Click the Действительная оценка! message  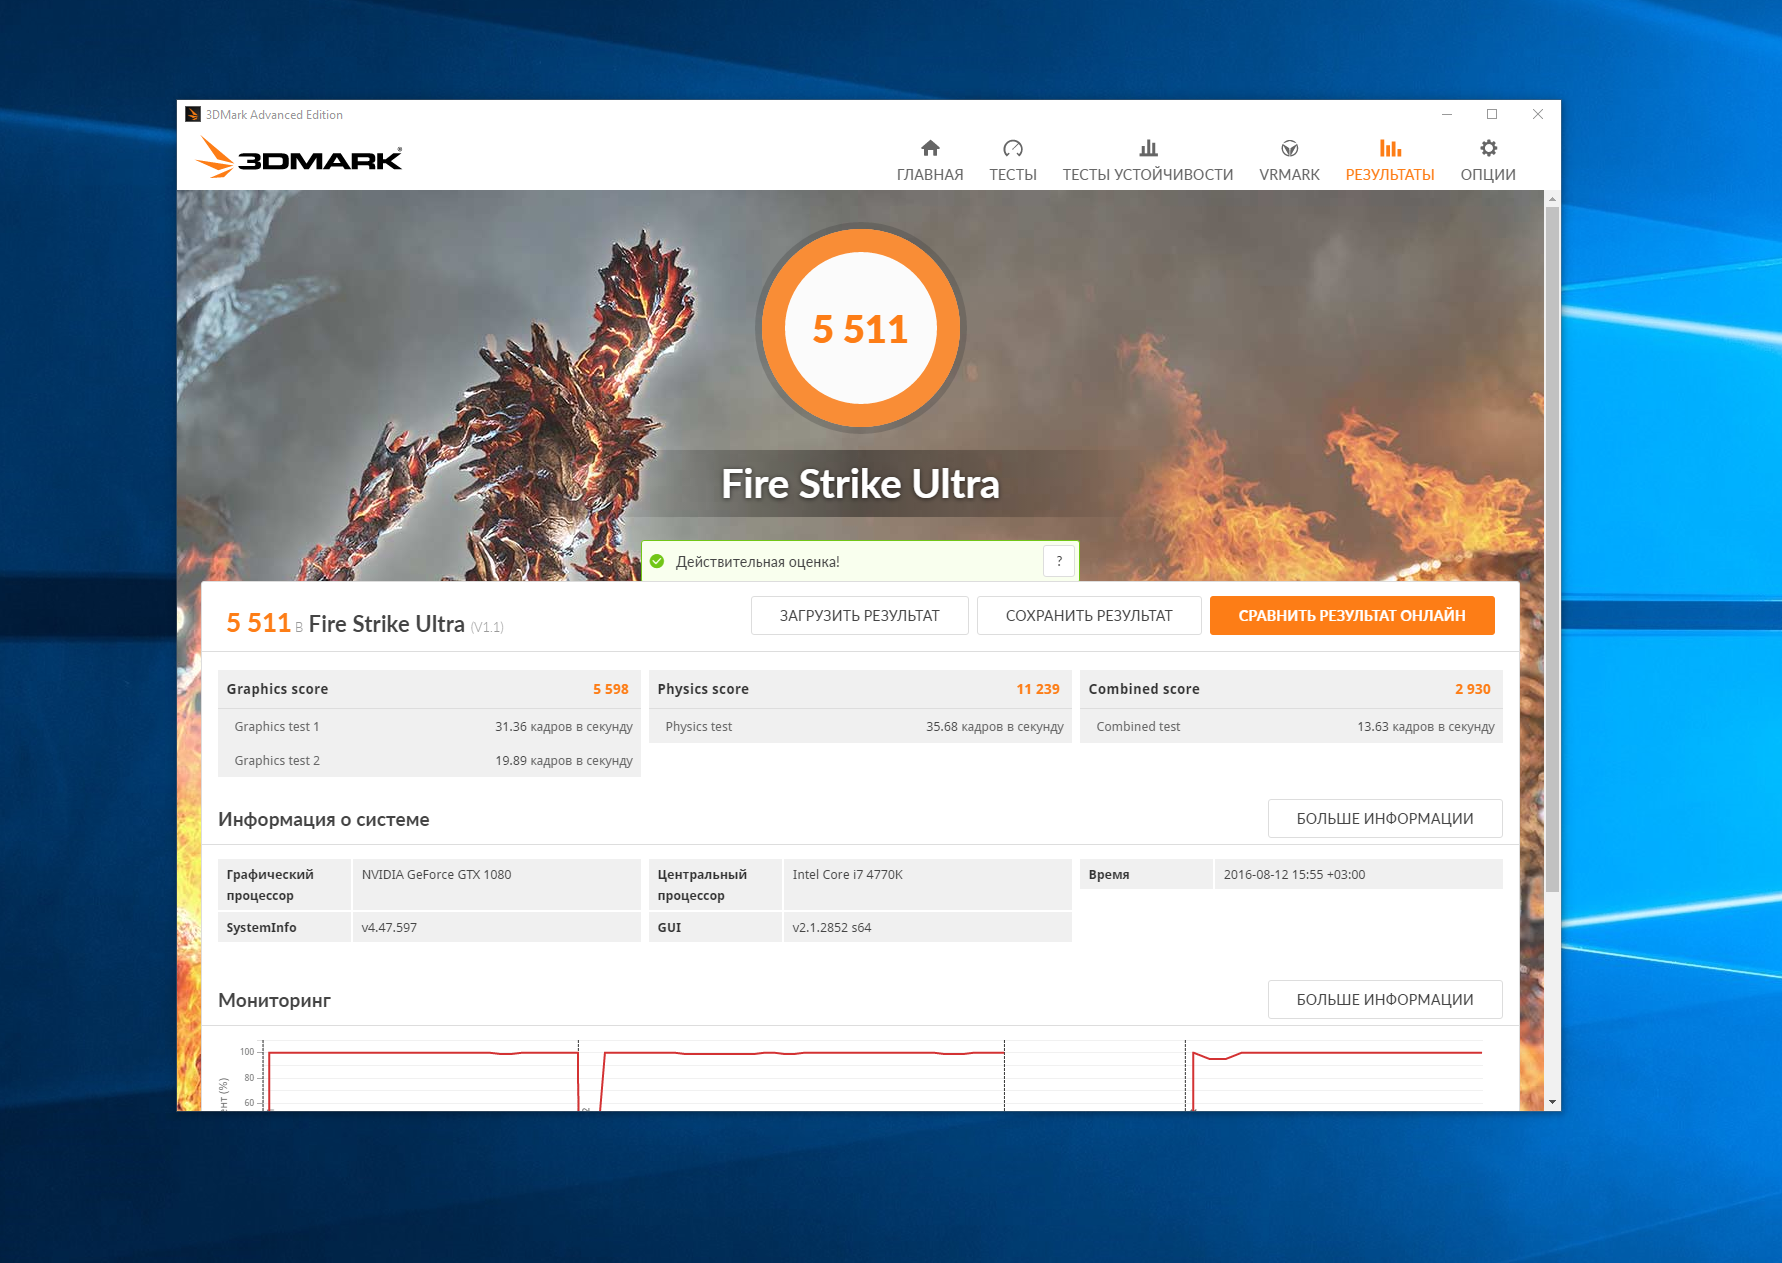(x=758, y=562)
